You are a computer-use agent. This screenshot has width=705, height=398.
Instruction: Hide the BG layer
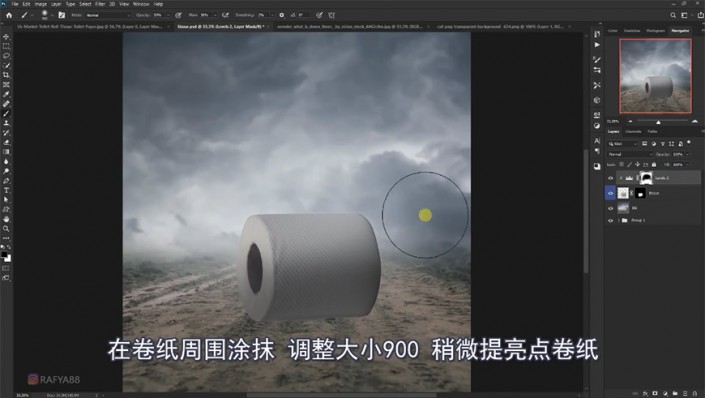pyautogui.click(x=610, y=208)
